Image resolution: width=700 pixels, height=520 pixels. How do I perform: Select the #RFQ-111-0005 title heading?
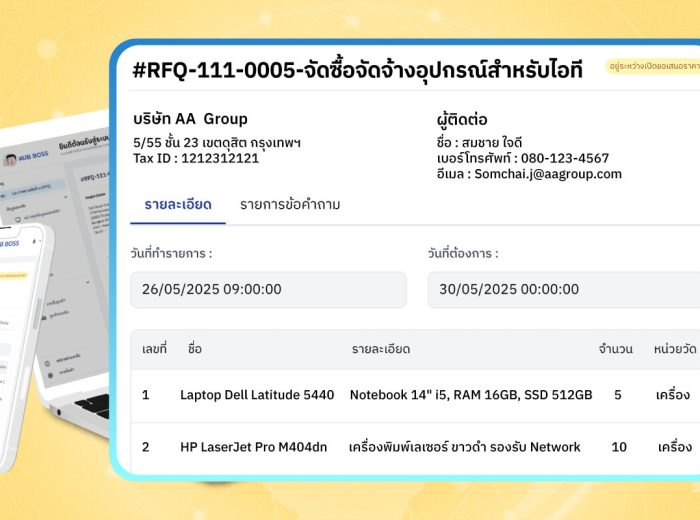(358, 70)
